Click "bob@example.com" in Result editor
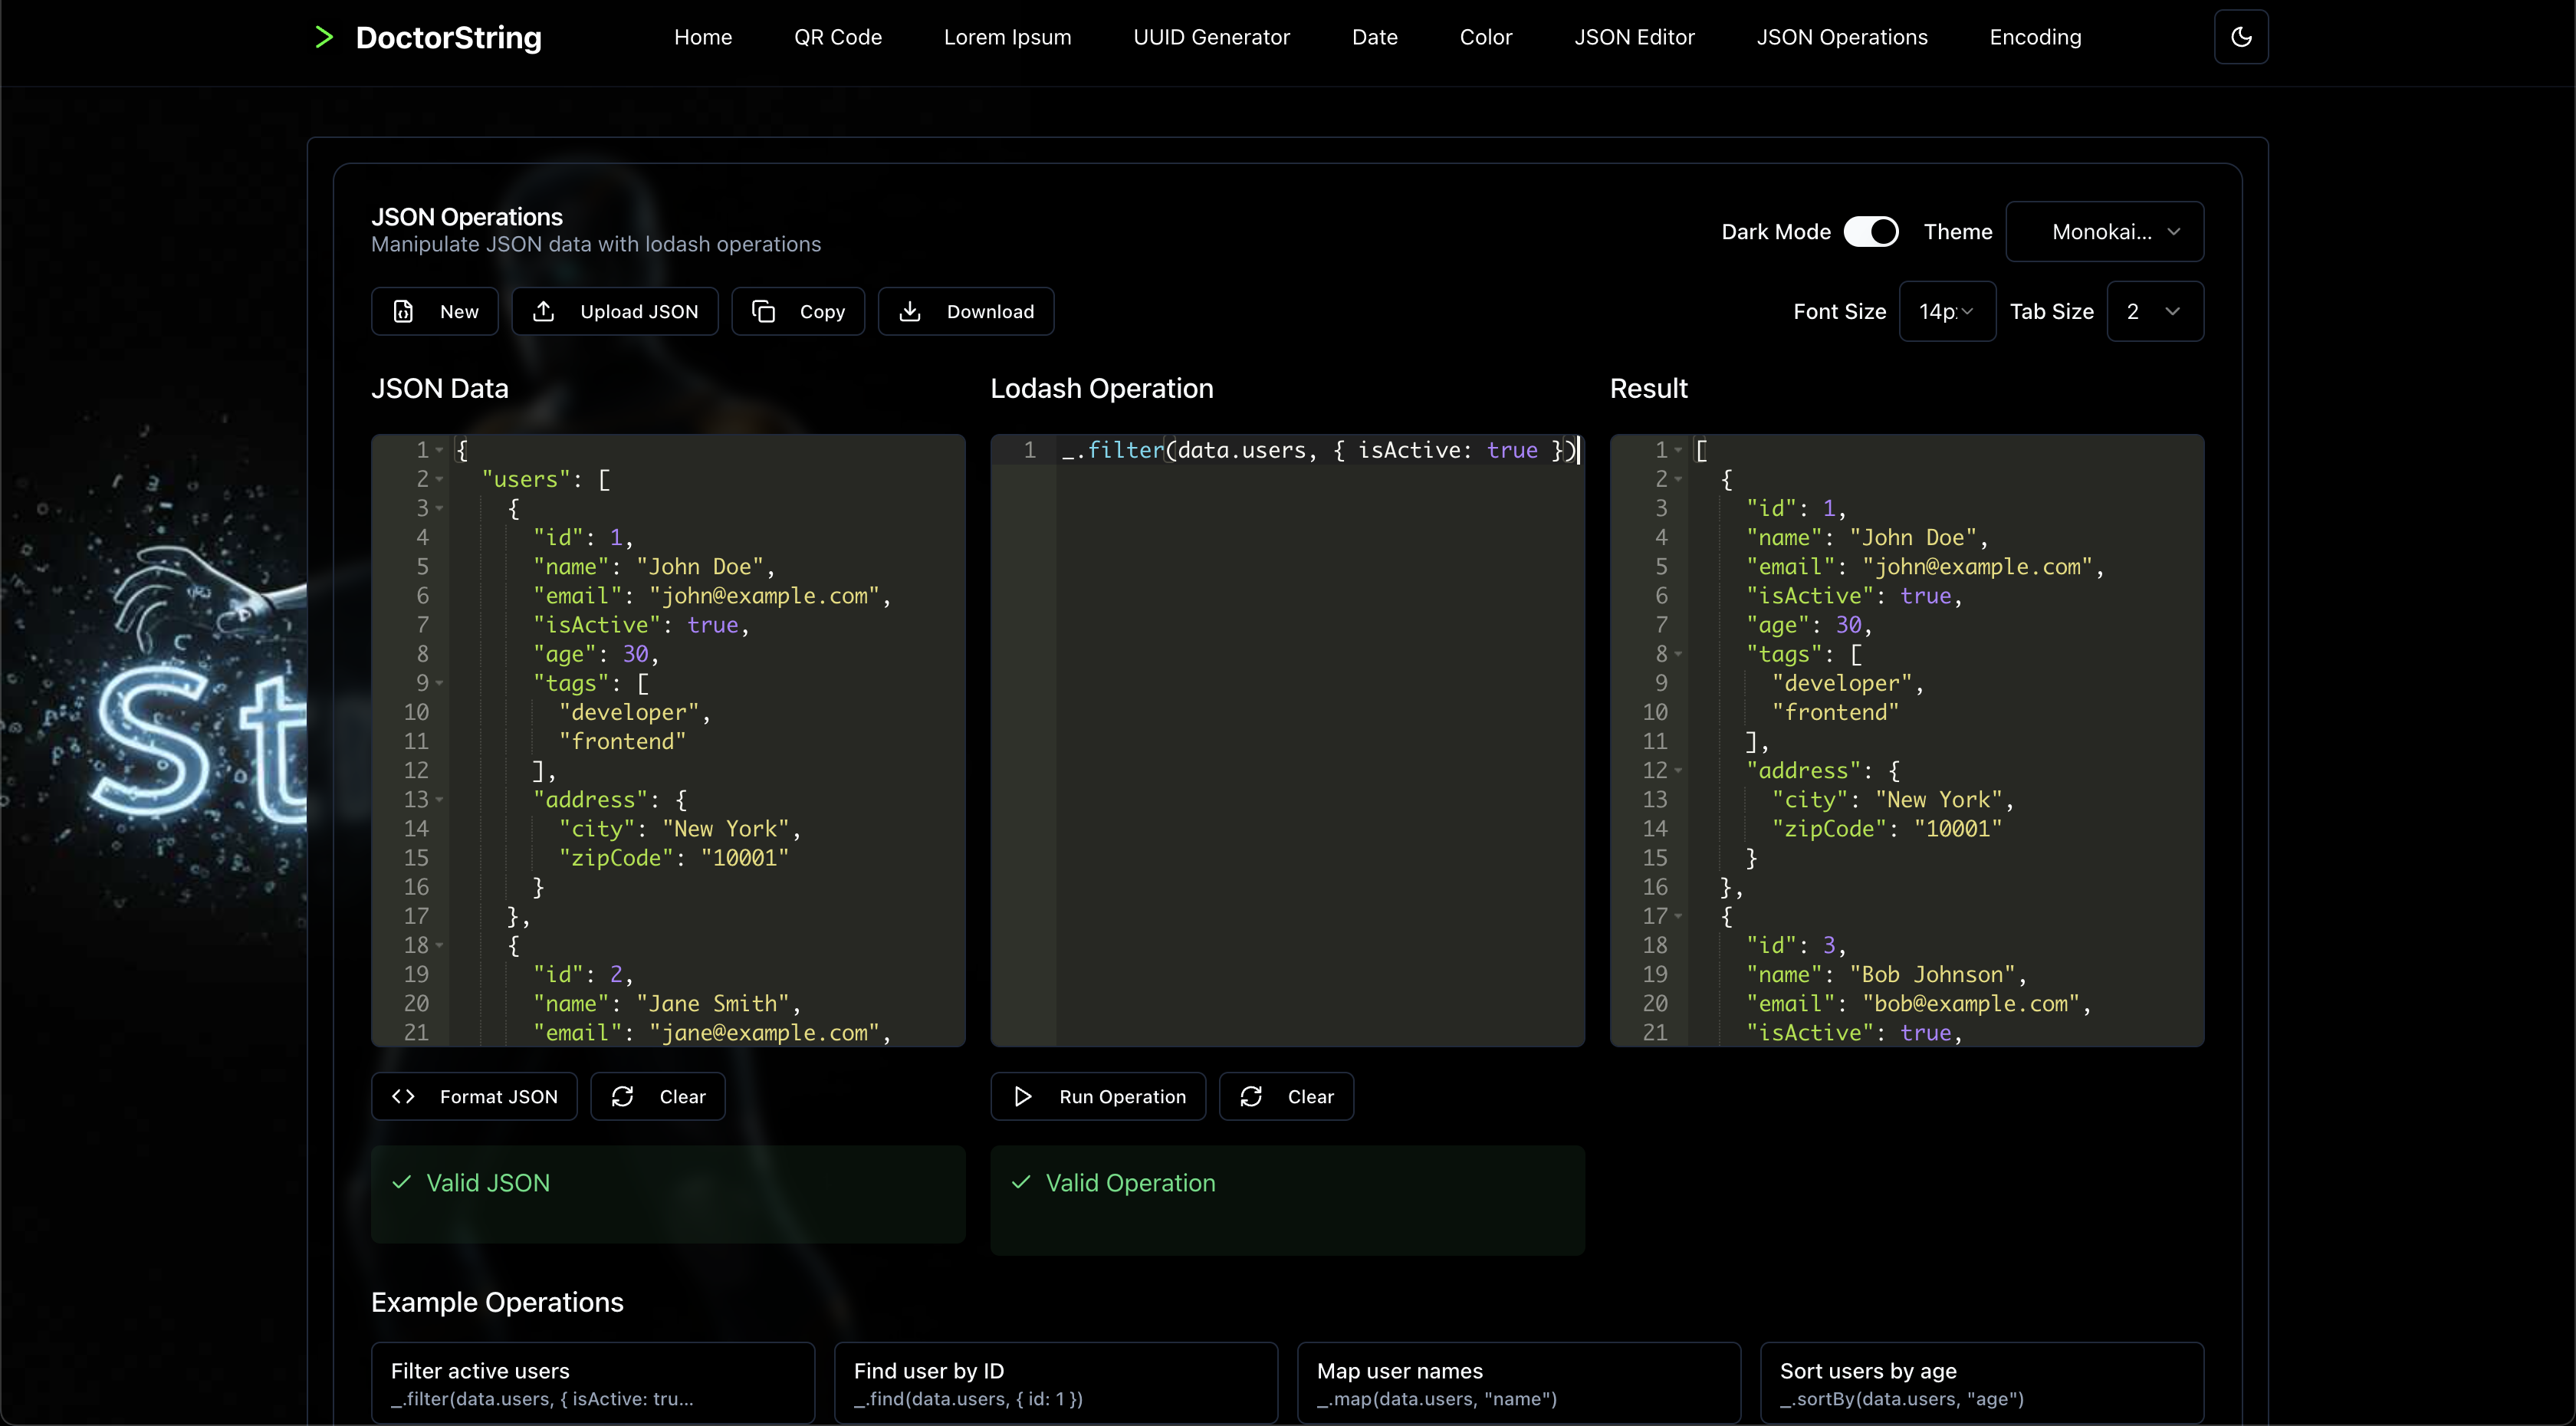 coord(1971,1003)
